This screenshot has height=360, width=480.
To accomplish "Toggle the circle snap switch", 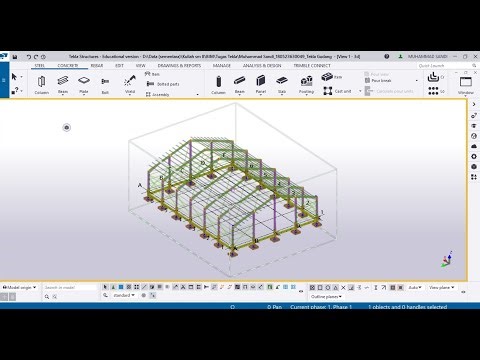I will coord(328,287).
